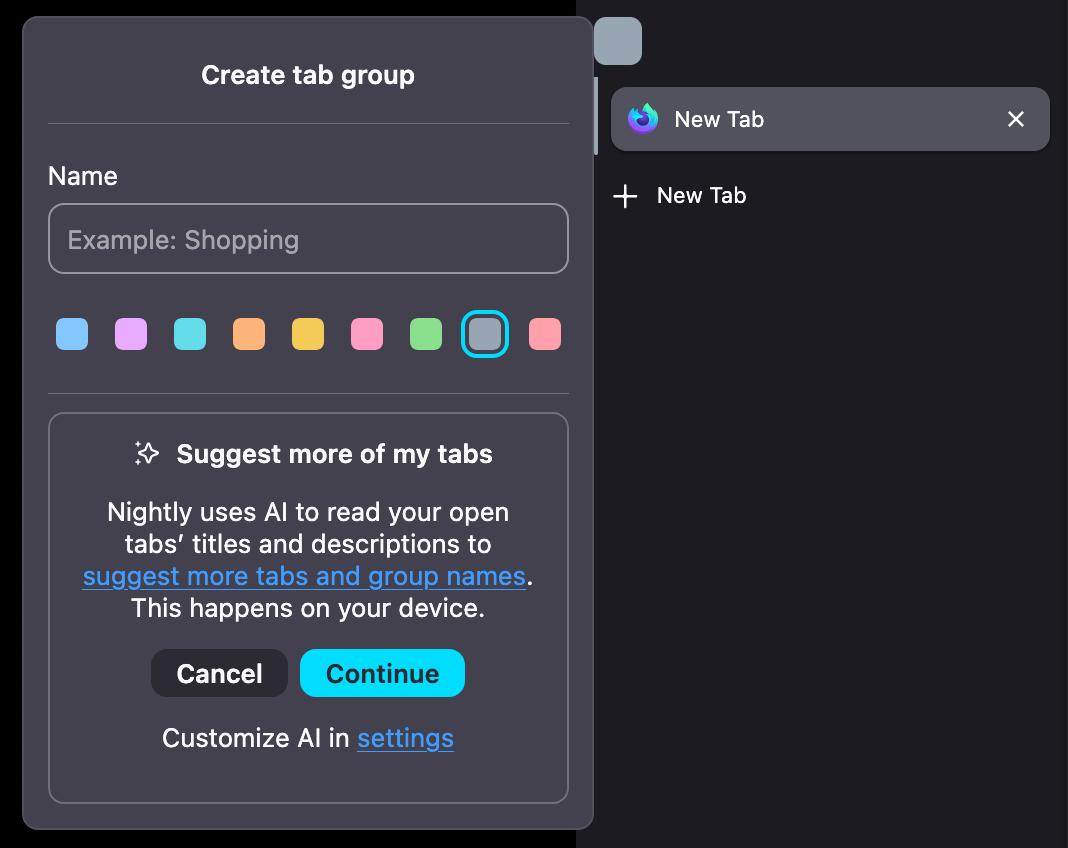Click Continue to enable AI suggestions
The image size is (1068, 848).
(382, 673)
